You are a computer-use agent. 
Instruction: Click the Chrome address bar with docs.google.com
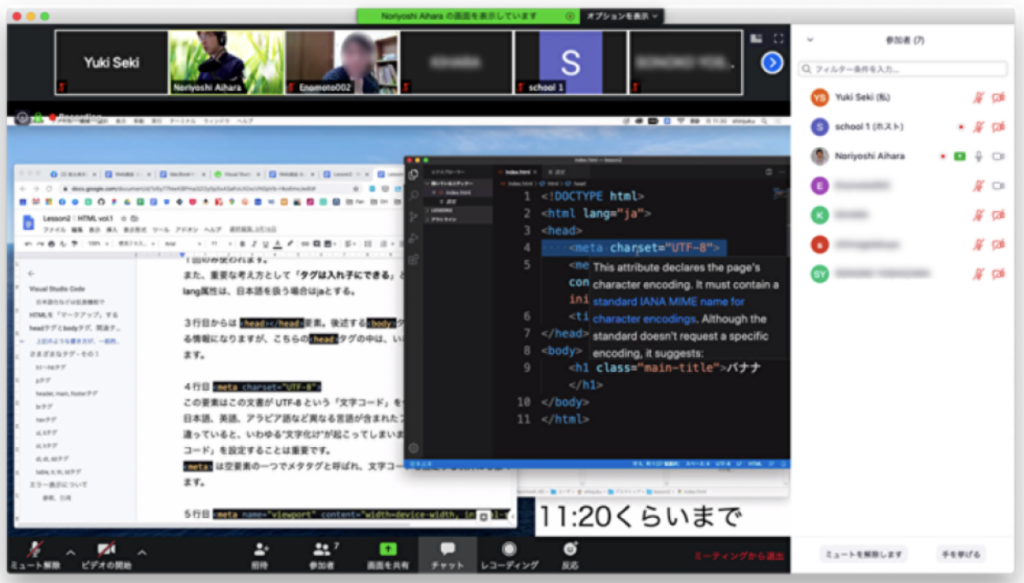212,188
